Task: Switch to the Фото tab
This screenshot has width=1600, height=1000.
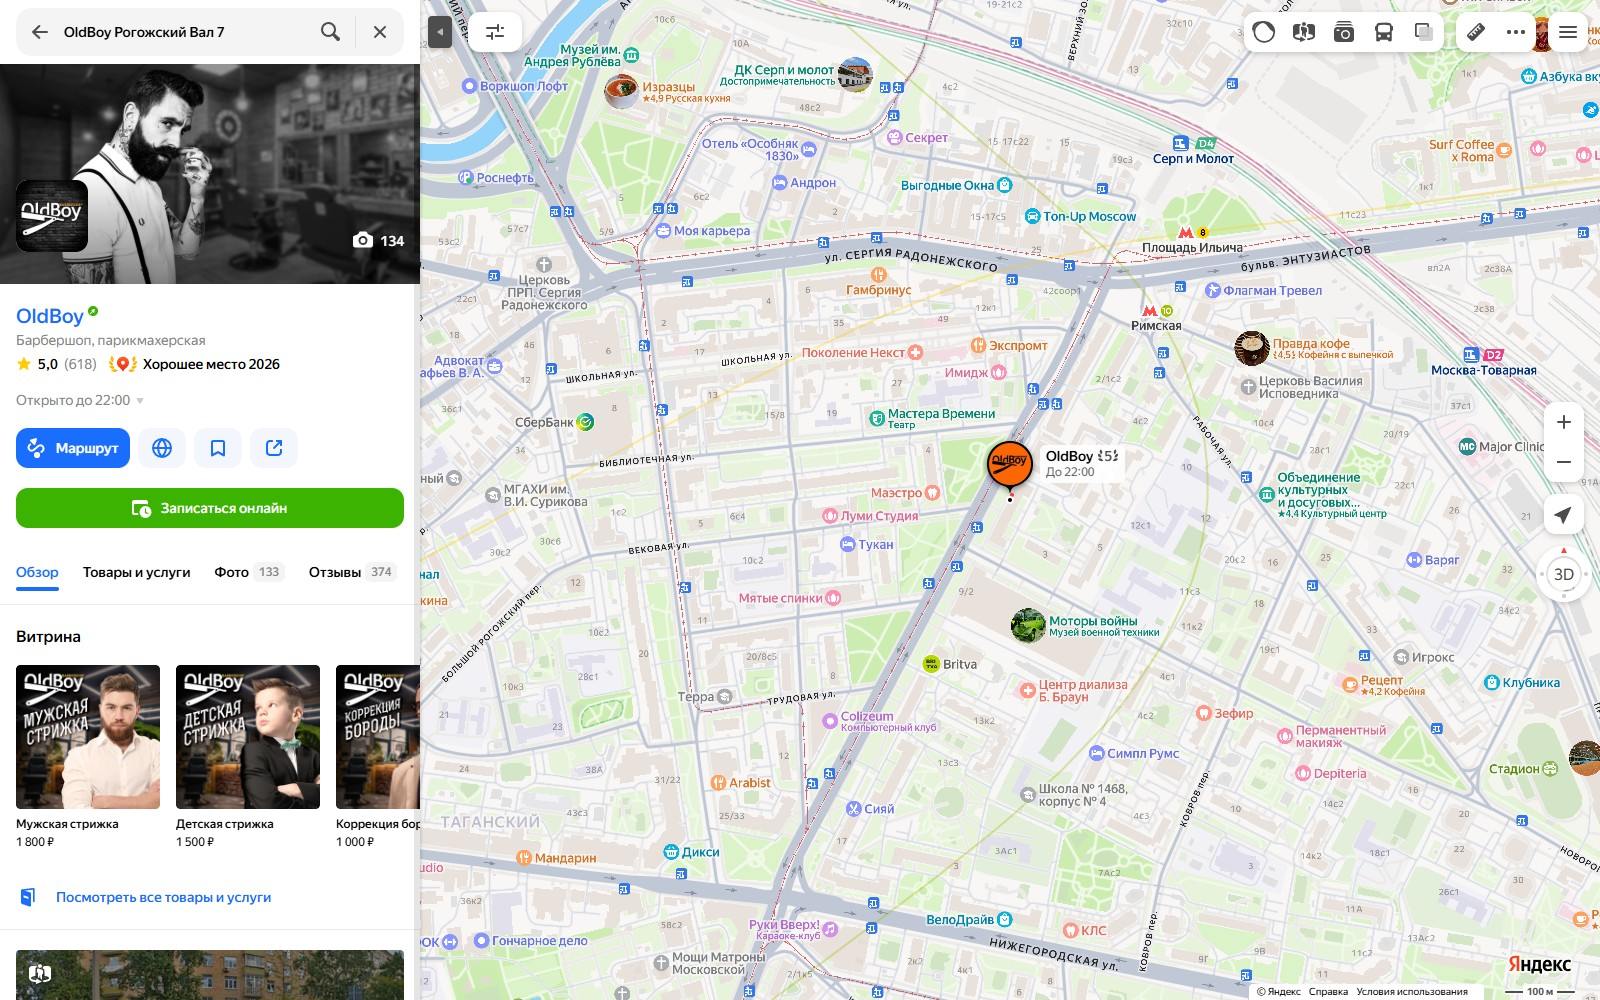Action: click(249, 572)
